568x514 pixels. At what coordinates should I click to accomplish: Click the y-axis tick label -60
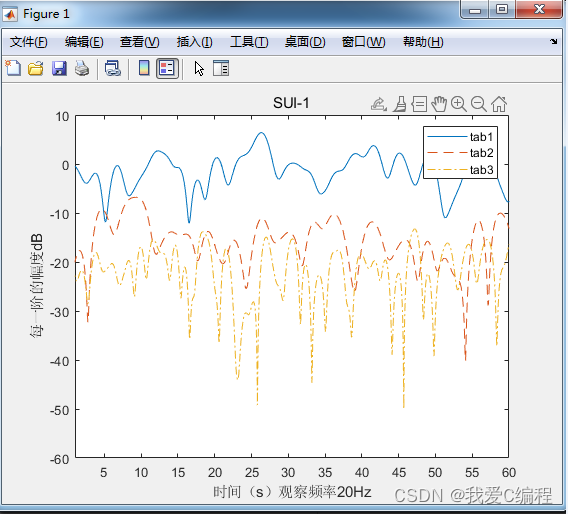click(x=60, y=460)
